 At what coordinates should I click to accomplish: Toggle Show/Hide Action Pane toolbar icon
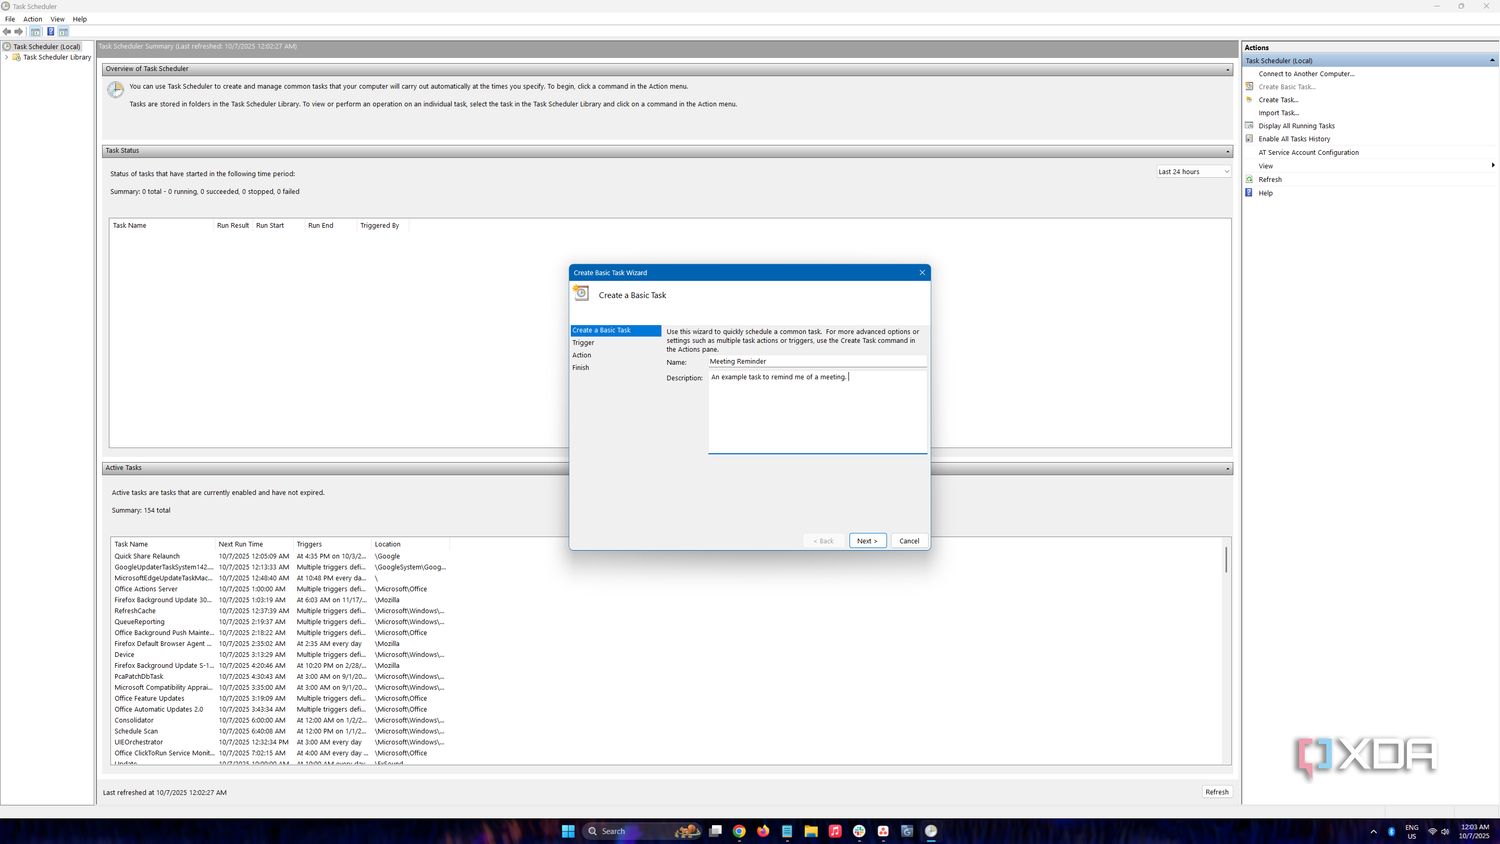[x=63, y=32]
